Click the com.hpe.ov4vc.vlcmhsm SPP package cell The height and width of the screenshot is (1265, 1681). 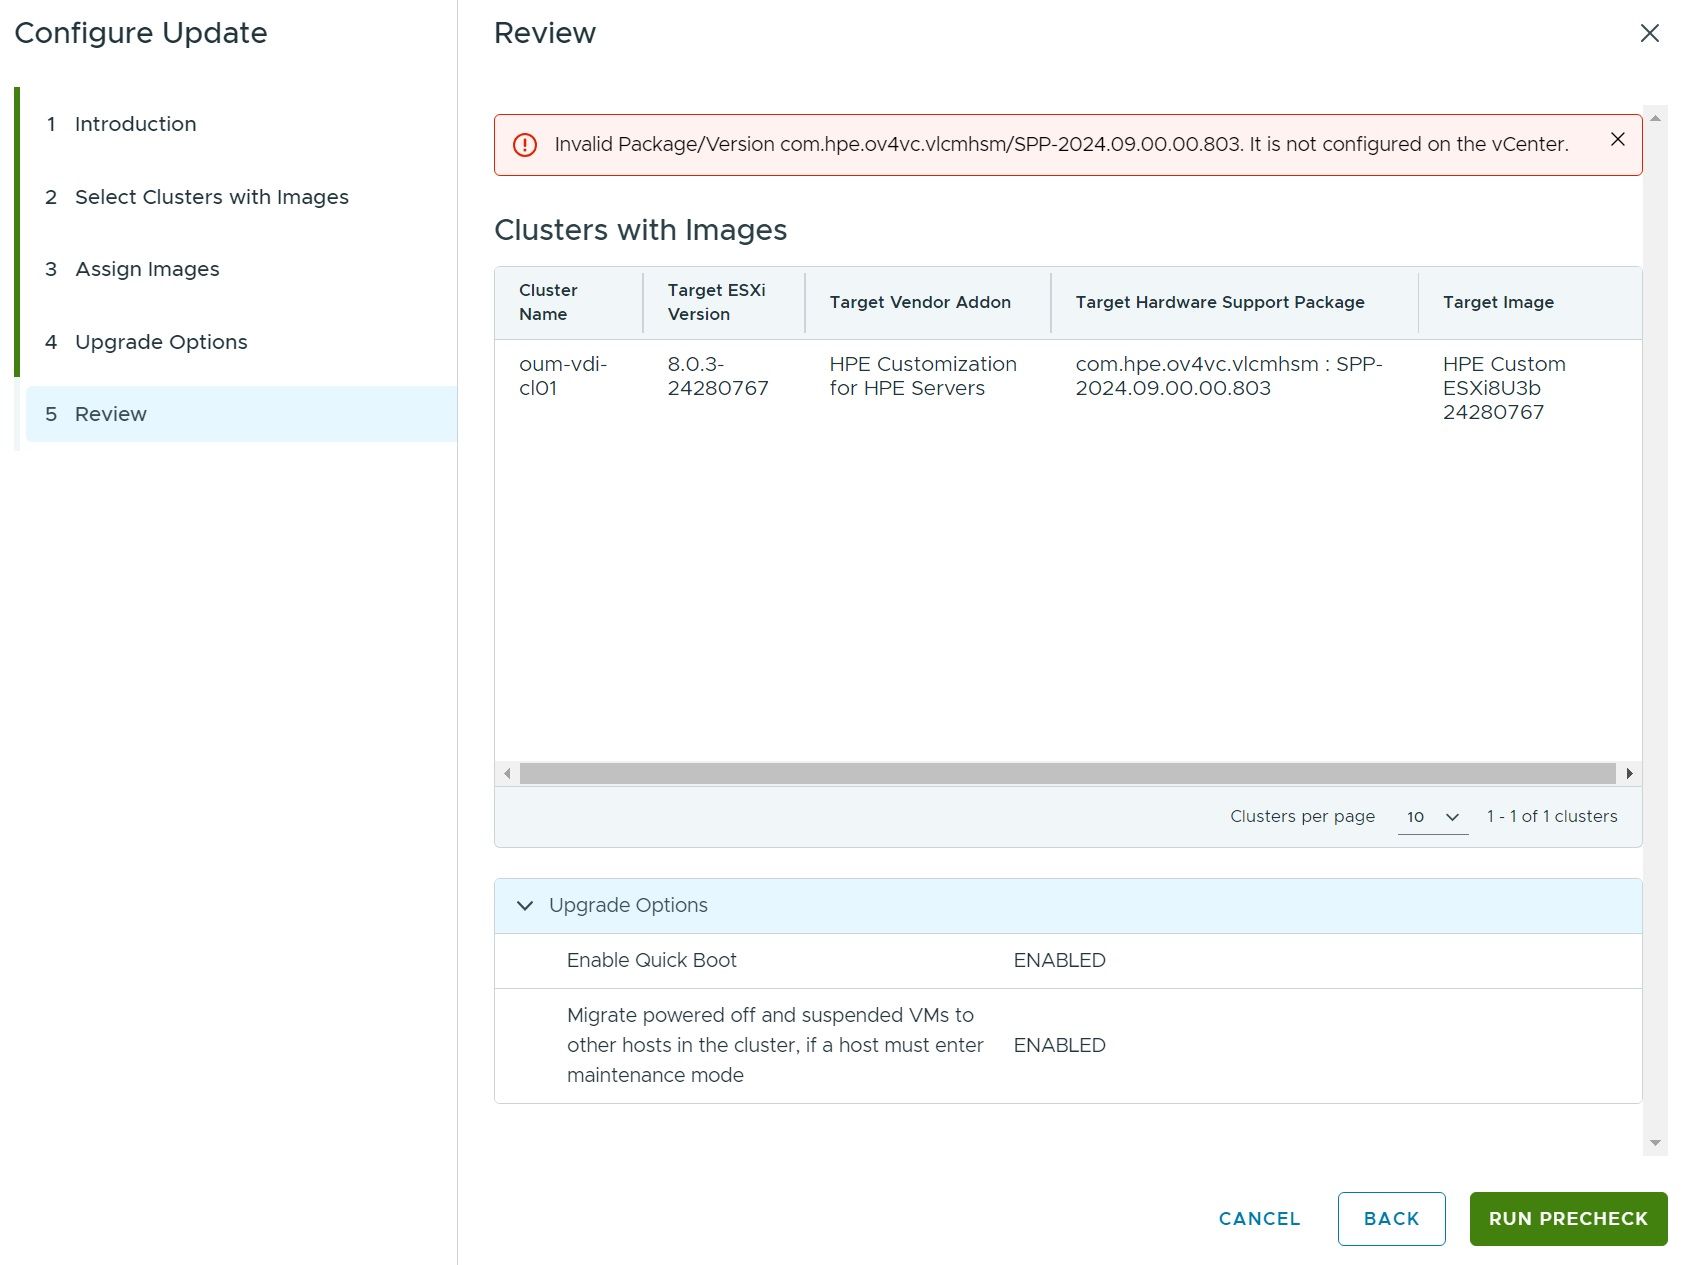[1229, 376]
